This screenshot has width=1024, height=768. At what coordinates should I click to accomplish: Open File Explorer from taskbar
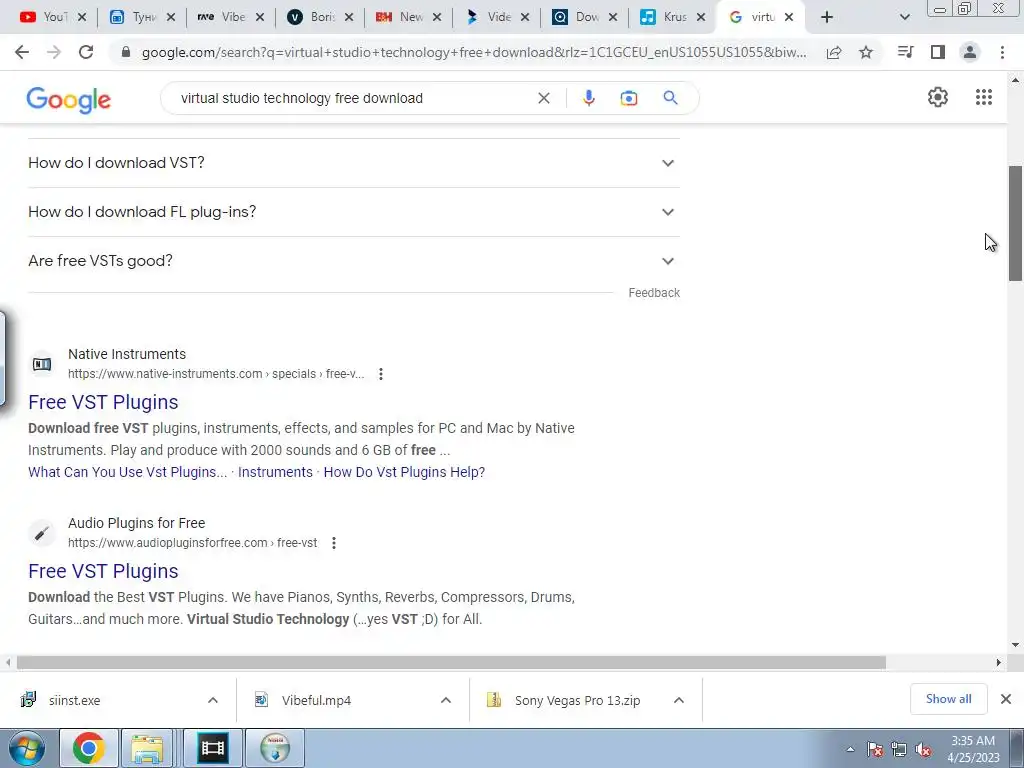[x=147, y=748]
